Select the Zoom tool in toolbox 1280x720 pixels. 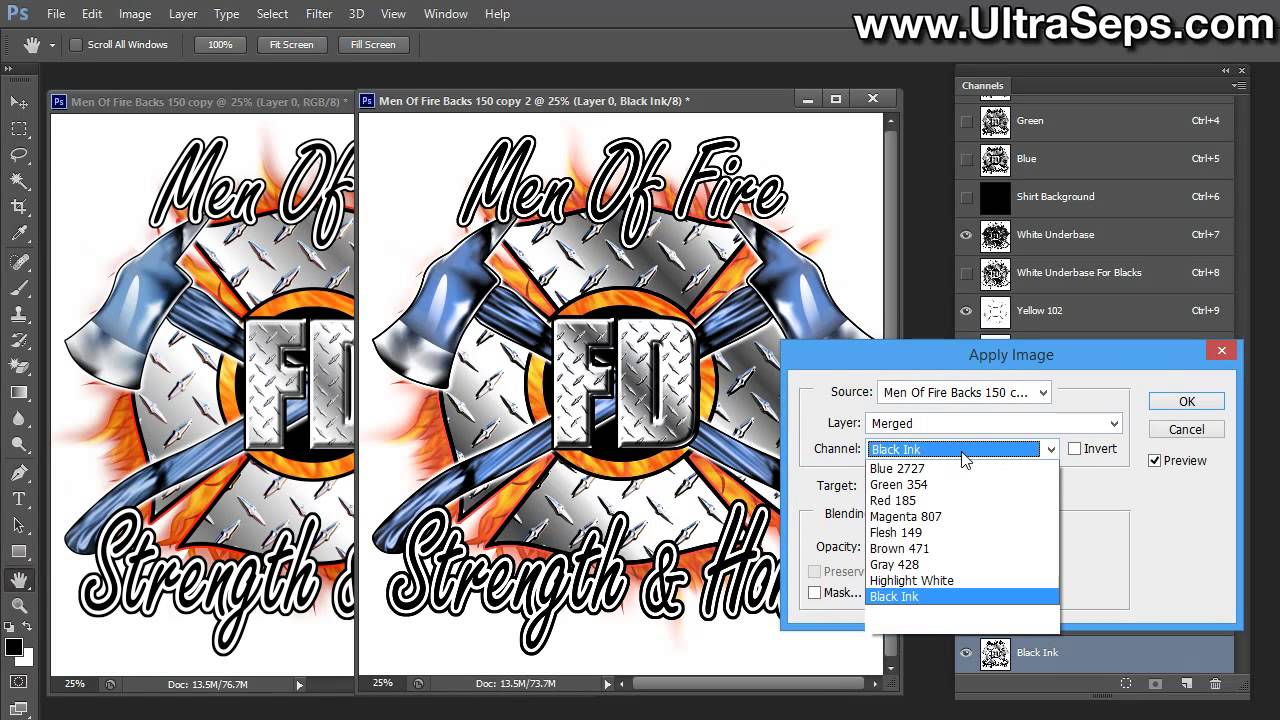[x=18, y=605]
